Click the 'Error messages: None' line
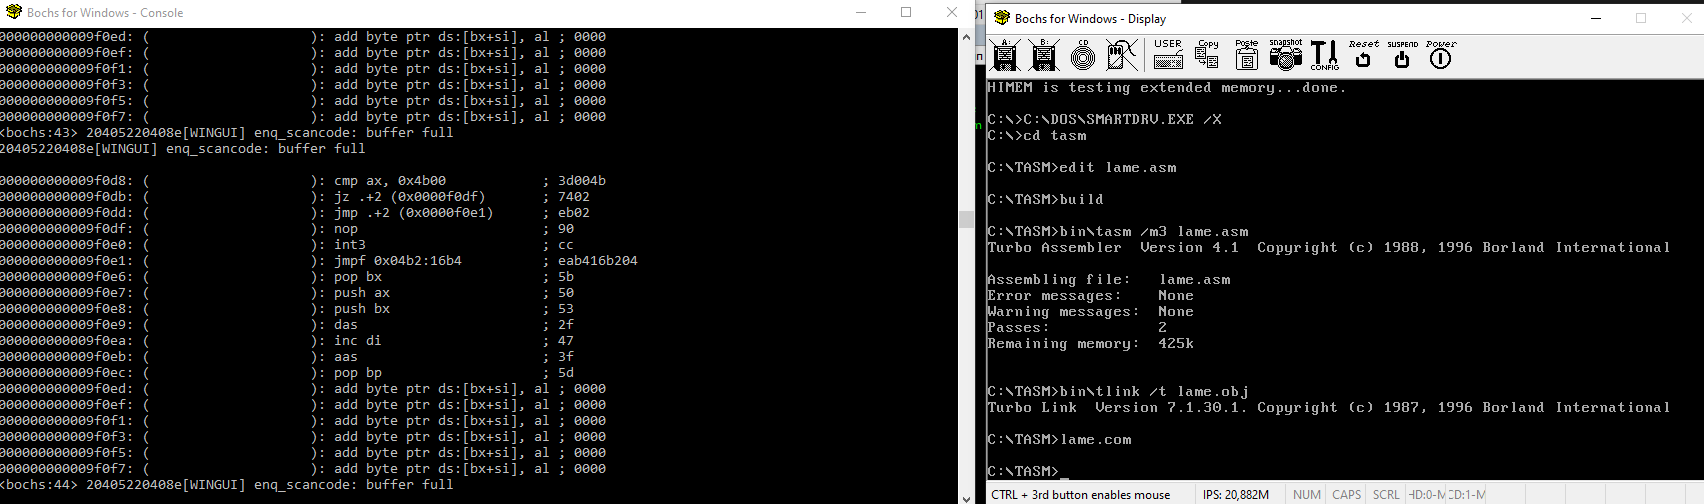This screenshot has width=1704, height=504. [x=1091, y=295]
